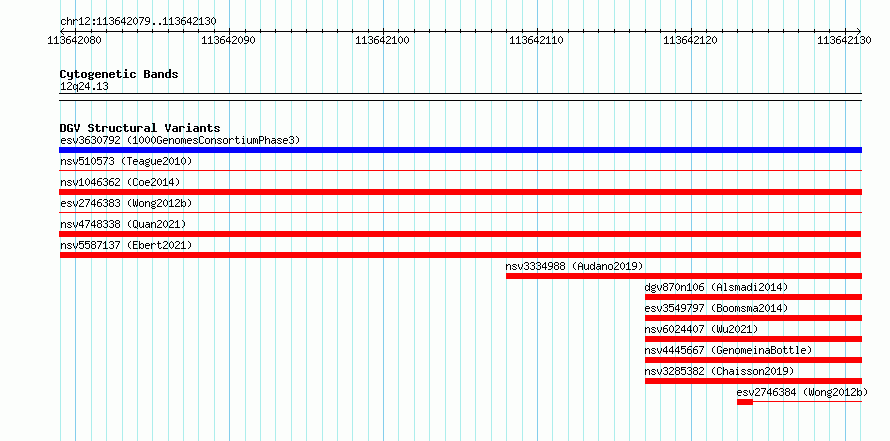Click the chr12:113642079..113642130 region label
Image resolution: width=890 pixels, height=441 pixels.
(138, 22)
